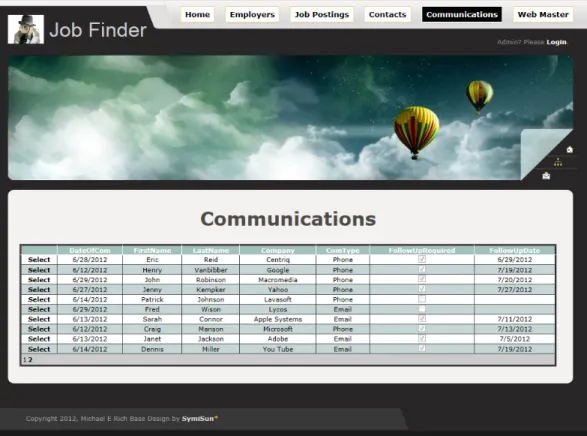The height and width of the screenshot is (436, 587).
Task: Open the sitemap icon on banner corner
Action: 558,162
